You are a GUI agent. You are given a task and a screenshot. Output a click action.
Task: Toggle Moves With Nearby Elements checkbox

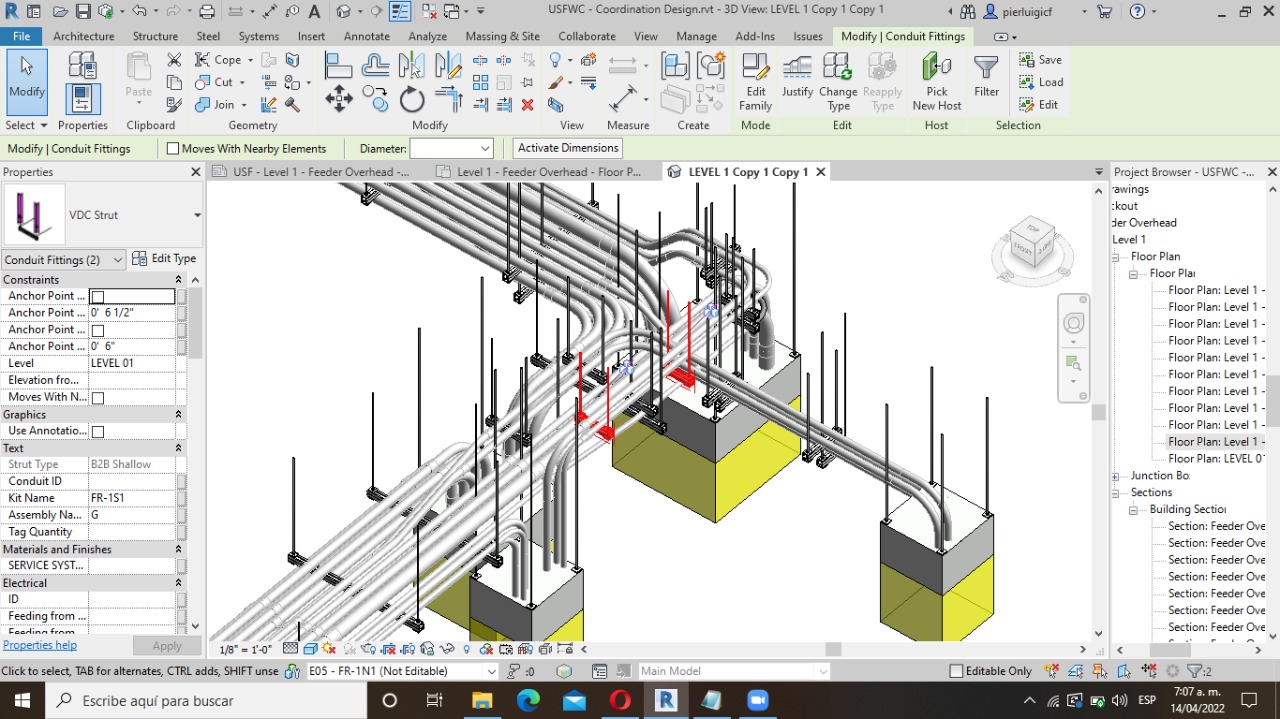(173, 149)
